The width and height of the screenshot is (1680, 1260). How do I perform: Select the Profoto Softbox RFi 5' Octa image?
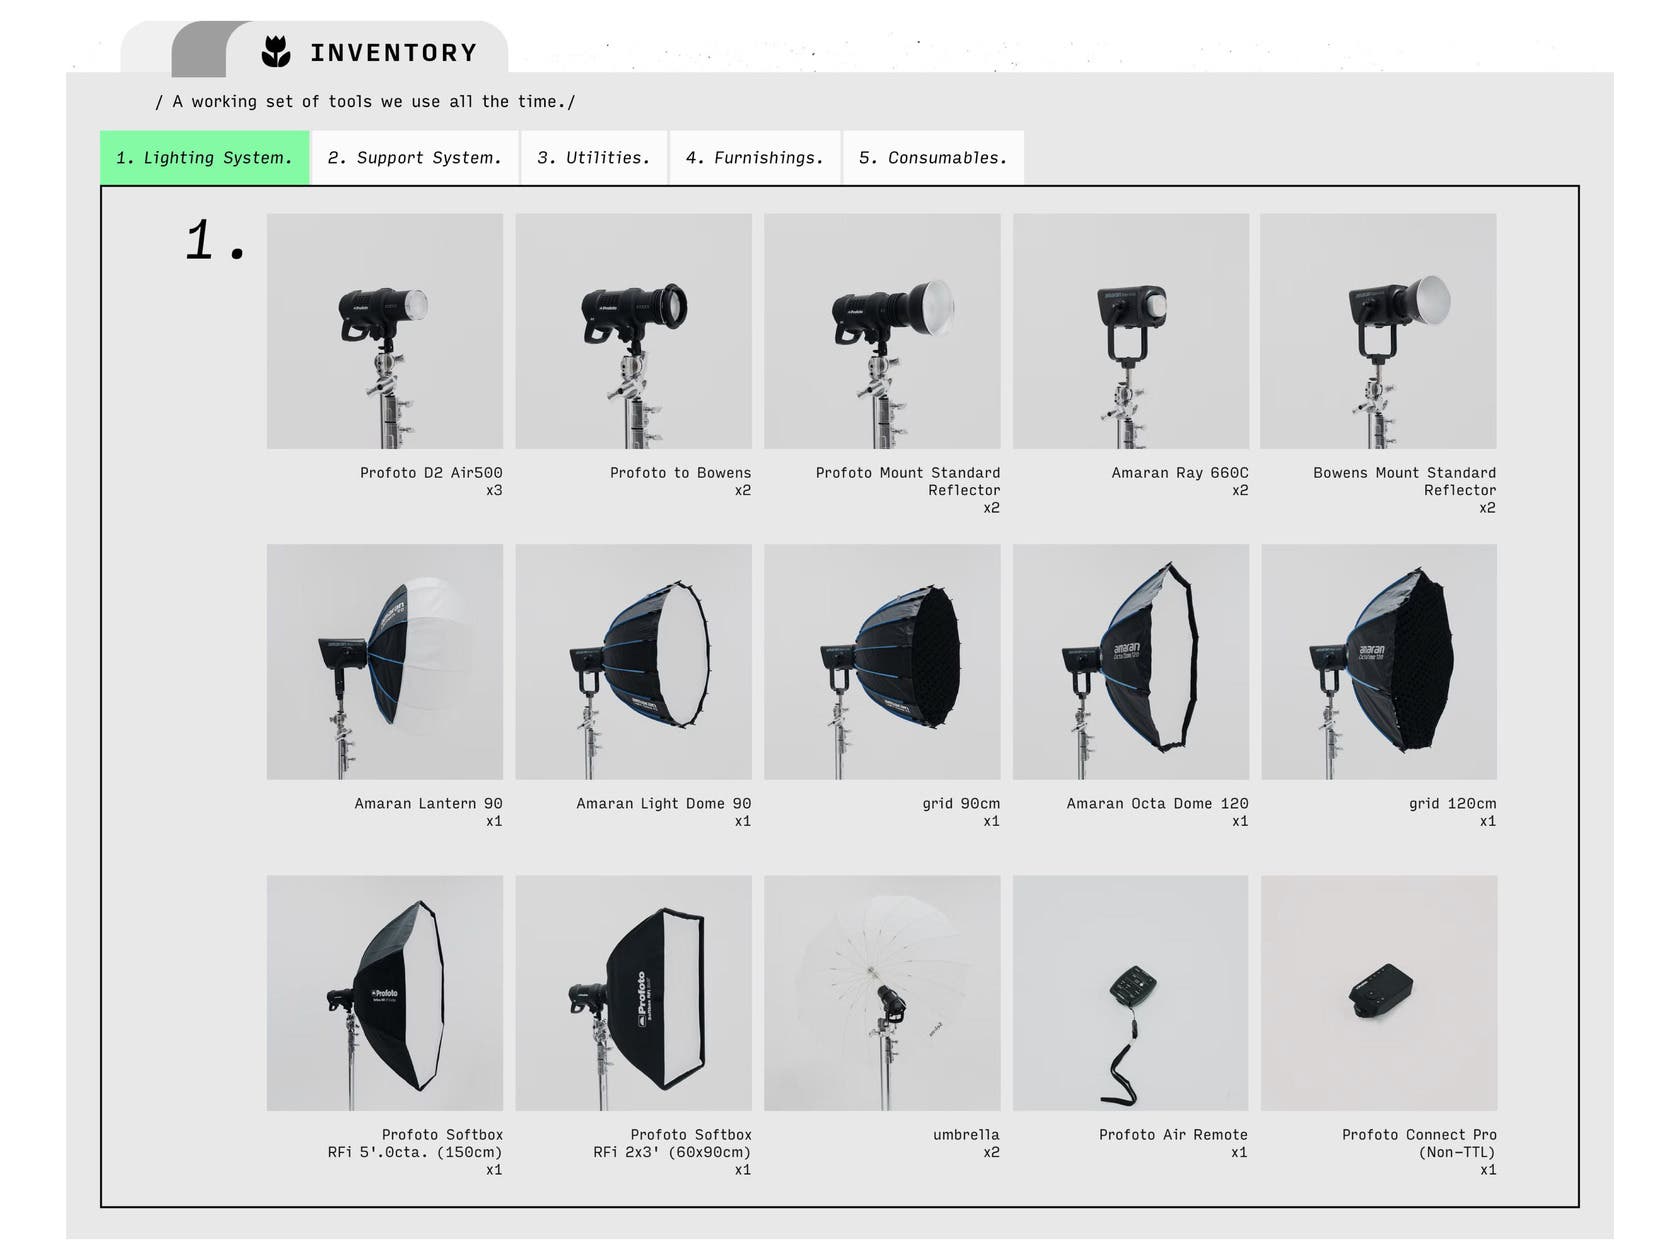pyautogui.click(x=384, y=993)
